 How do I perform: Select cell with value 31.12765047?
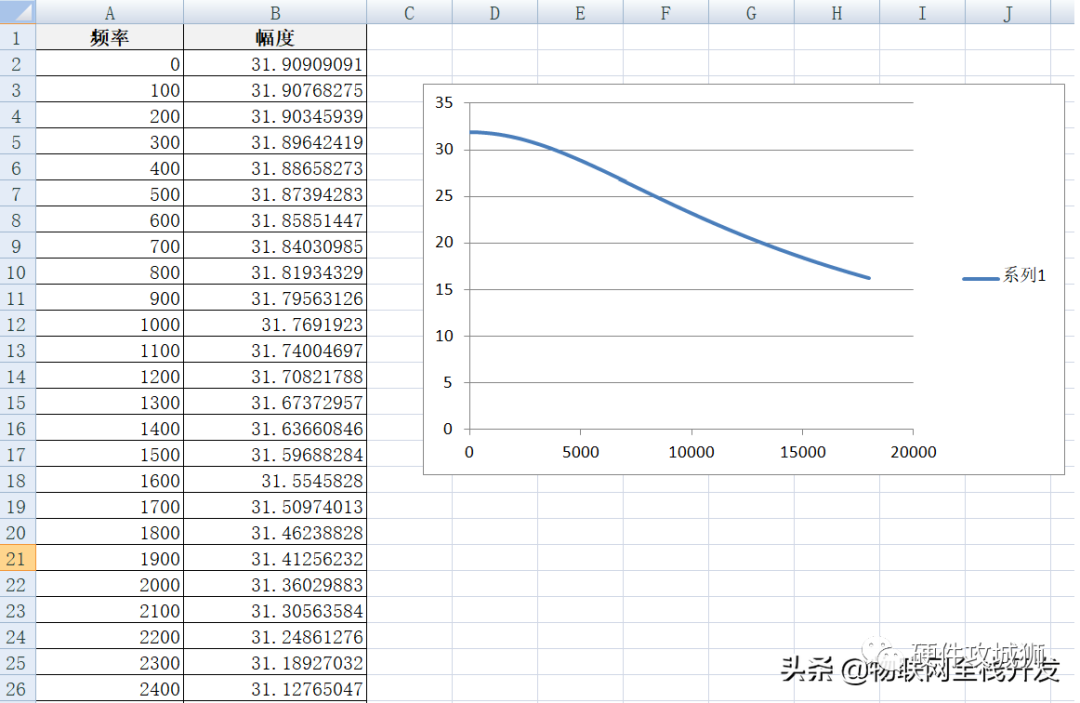(275, 689)
